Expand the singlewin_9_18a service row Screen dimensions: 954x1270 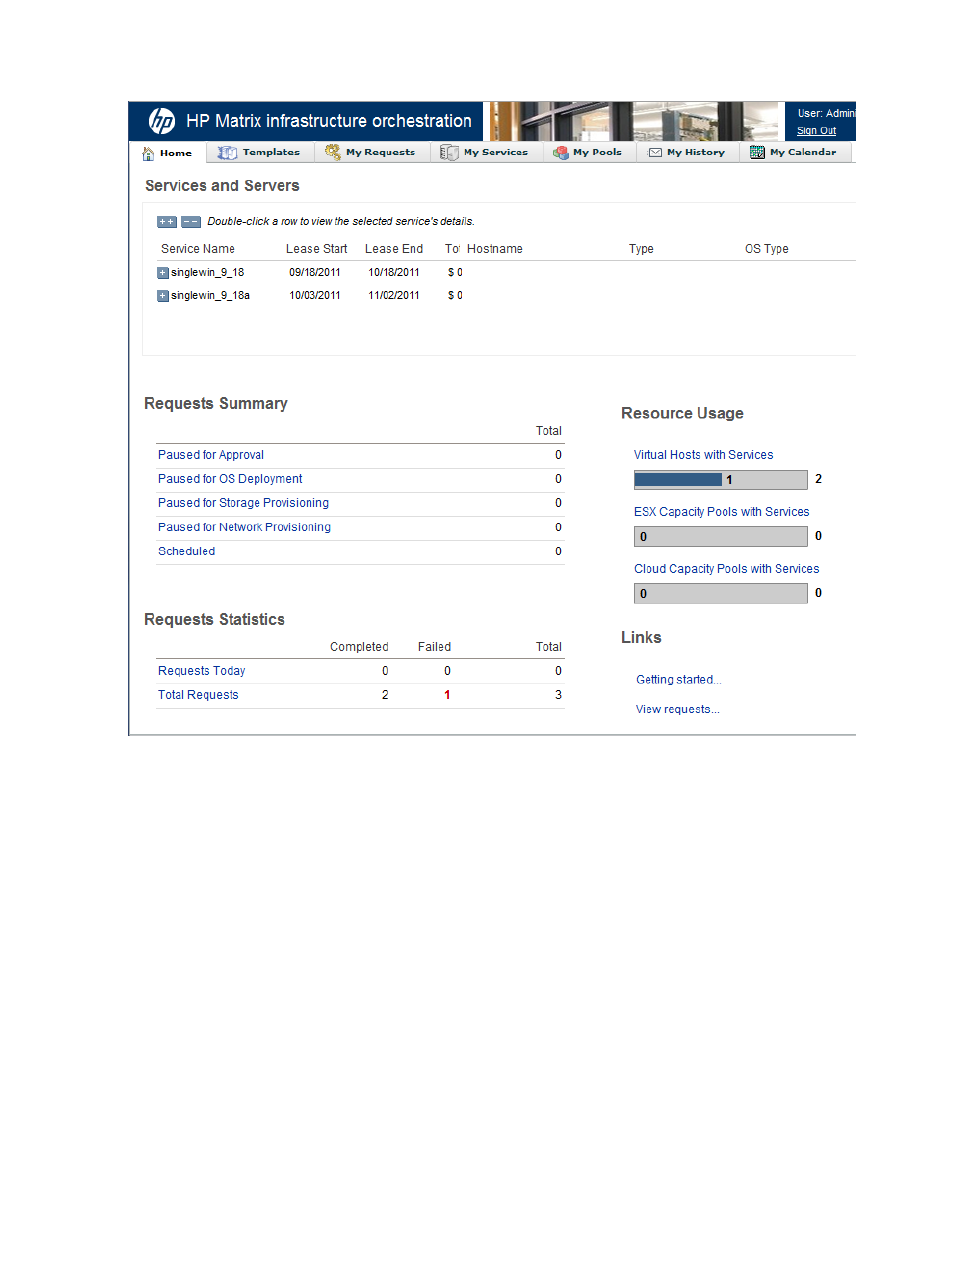162,296
